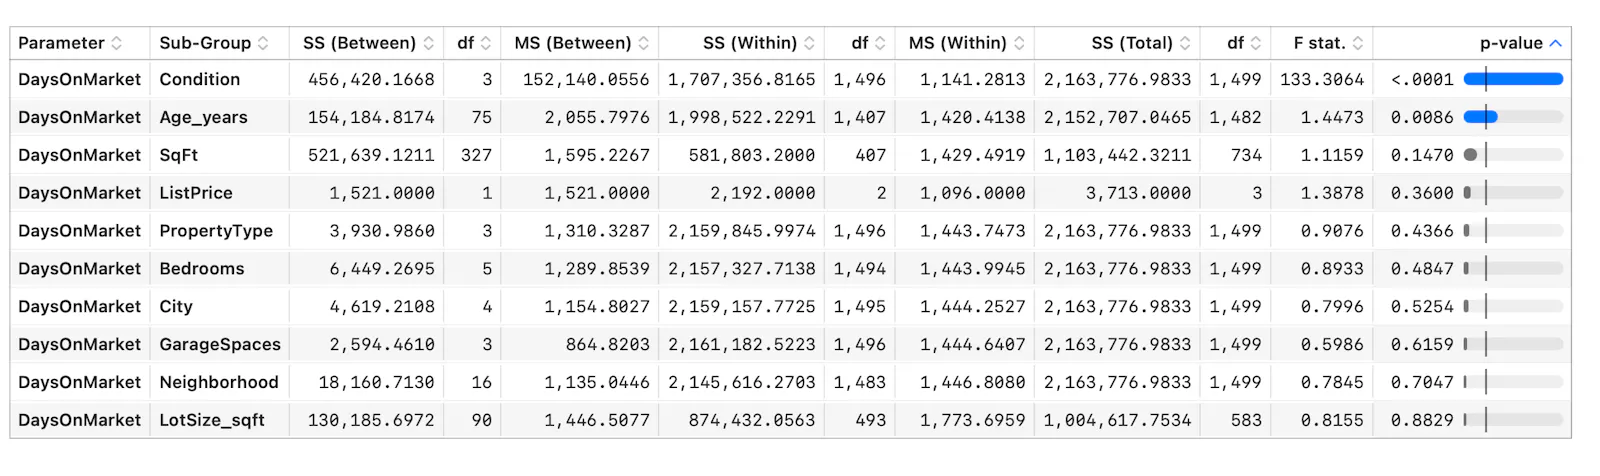Click the SqFt p-value dot indicator
1600x476 pixels.
click(x=1470, y=155)
